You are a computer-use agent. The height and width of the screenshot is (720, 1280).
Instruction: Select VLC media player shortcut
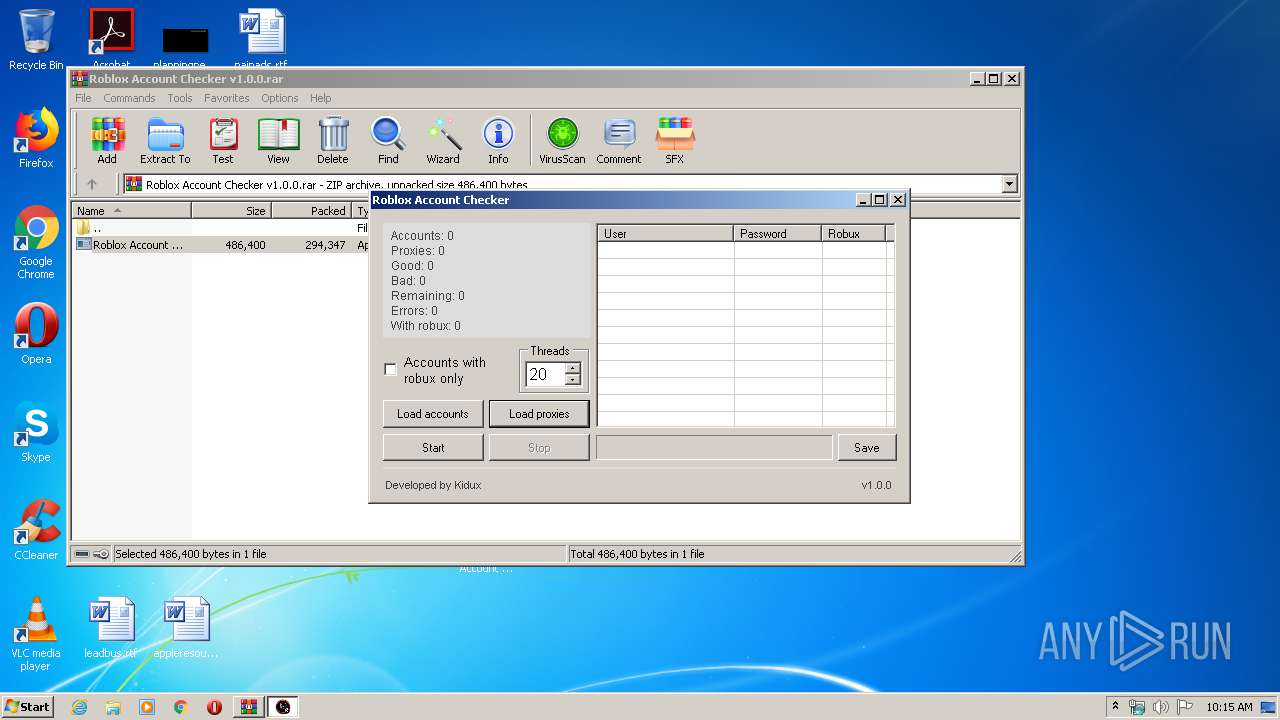pos(36,635)
